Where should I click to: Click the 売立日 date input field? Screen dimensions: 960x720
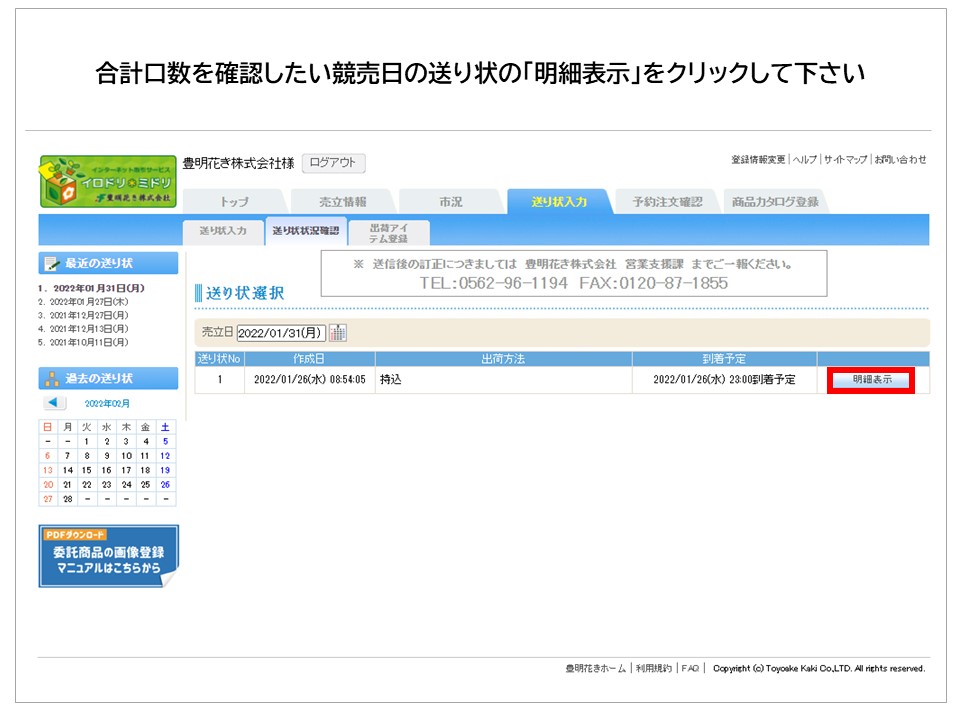pyautogui.click(x=281, y=333)
